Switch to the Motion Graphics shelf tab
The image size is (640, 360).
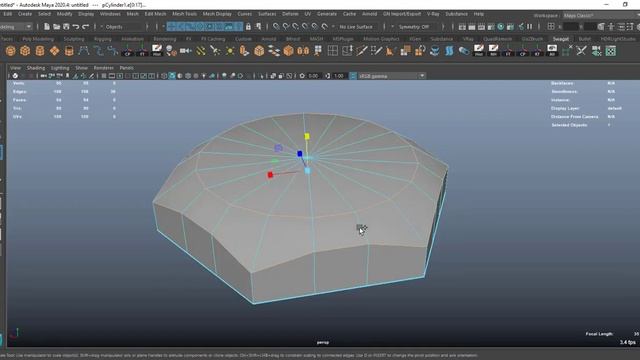381,39
